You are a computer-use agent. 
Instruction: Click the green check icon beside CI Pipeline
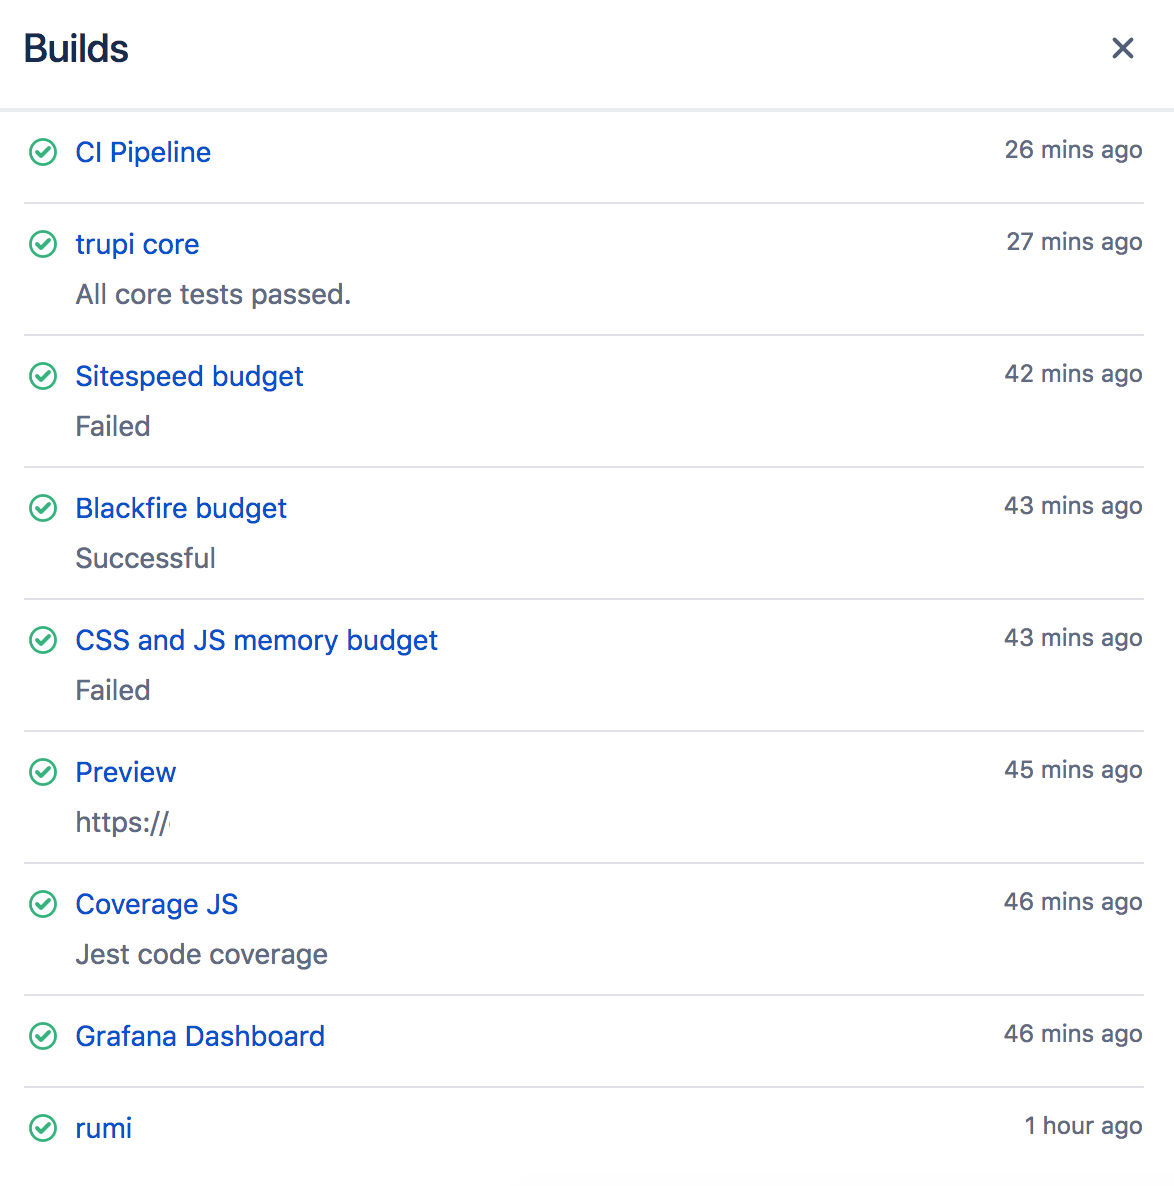pyautogui.click(x=43, y=153)
